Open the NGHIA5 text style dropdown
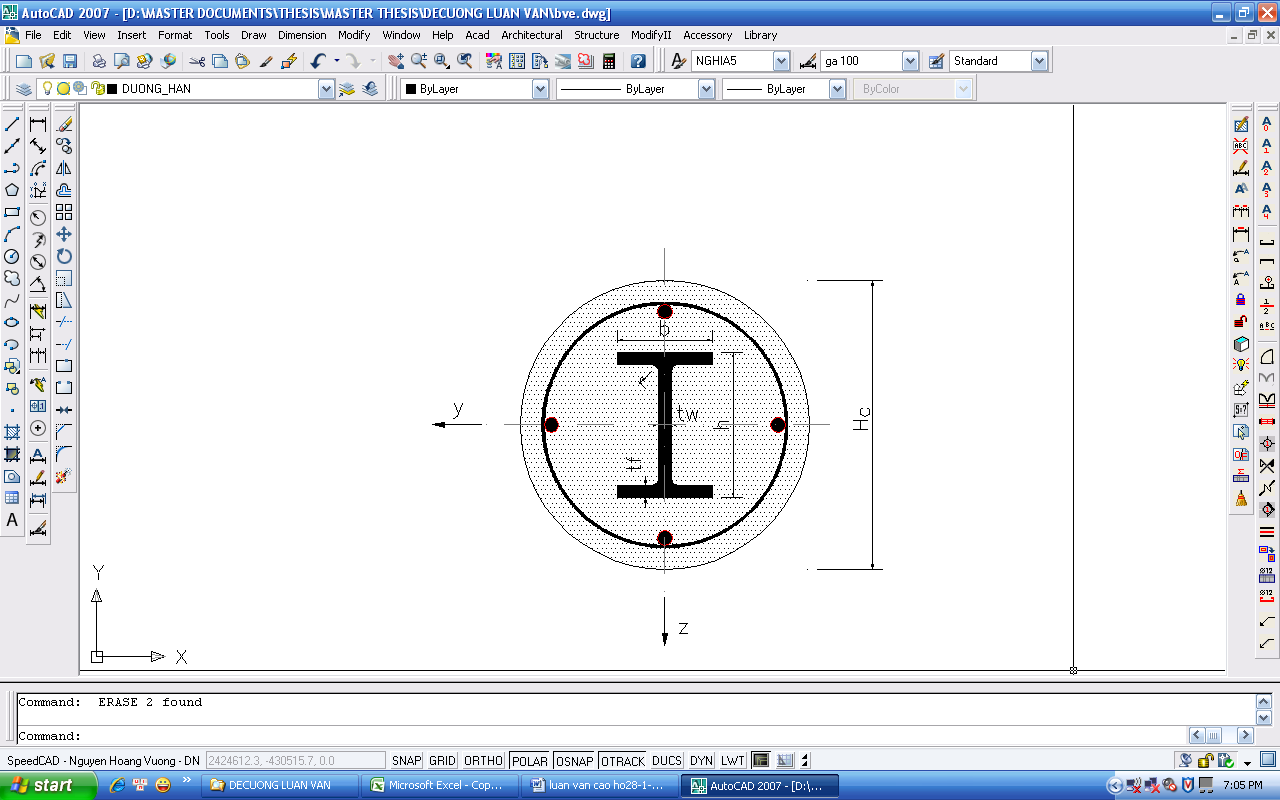This screenshot has height=800, width=1280. (782, 61)
